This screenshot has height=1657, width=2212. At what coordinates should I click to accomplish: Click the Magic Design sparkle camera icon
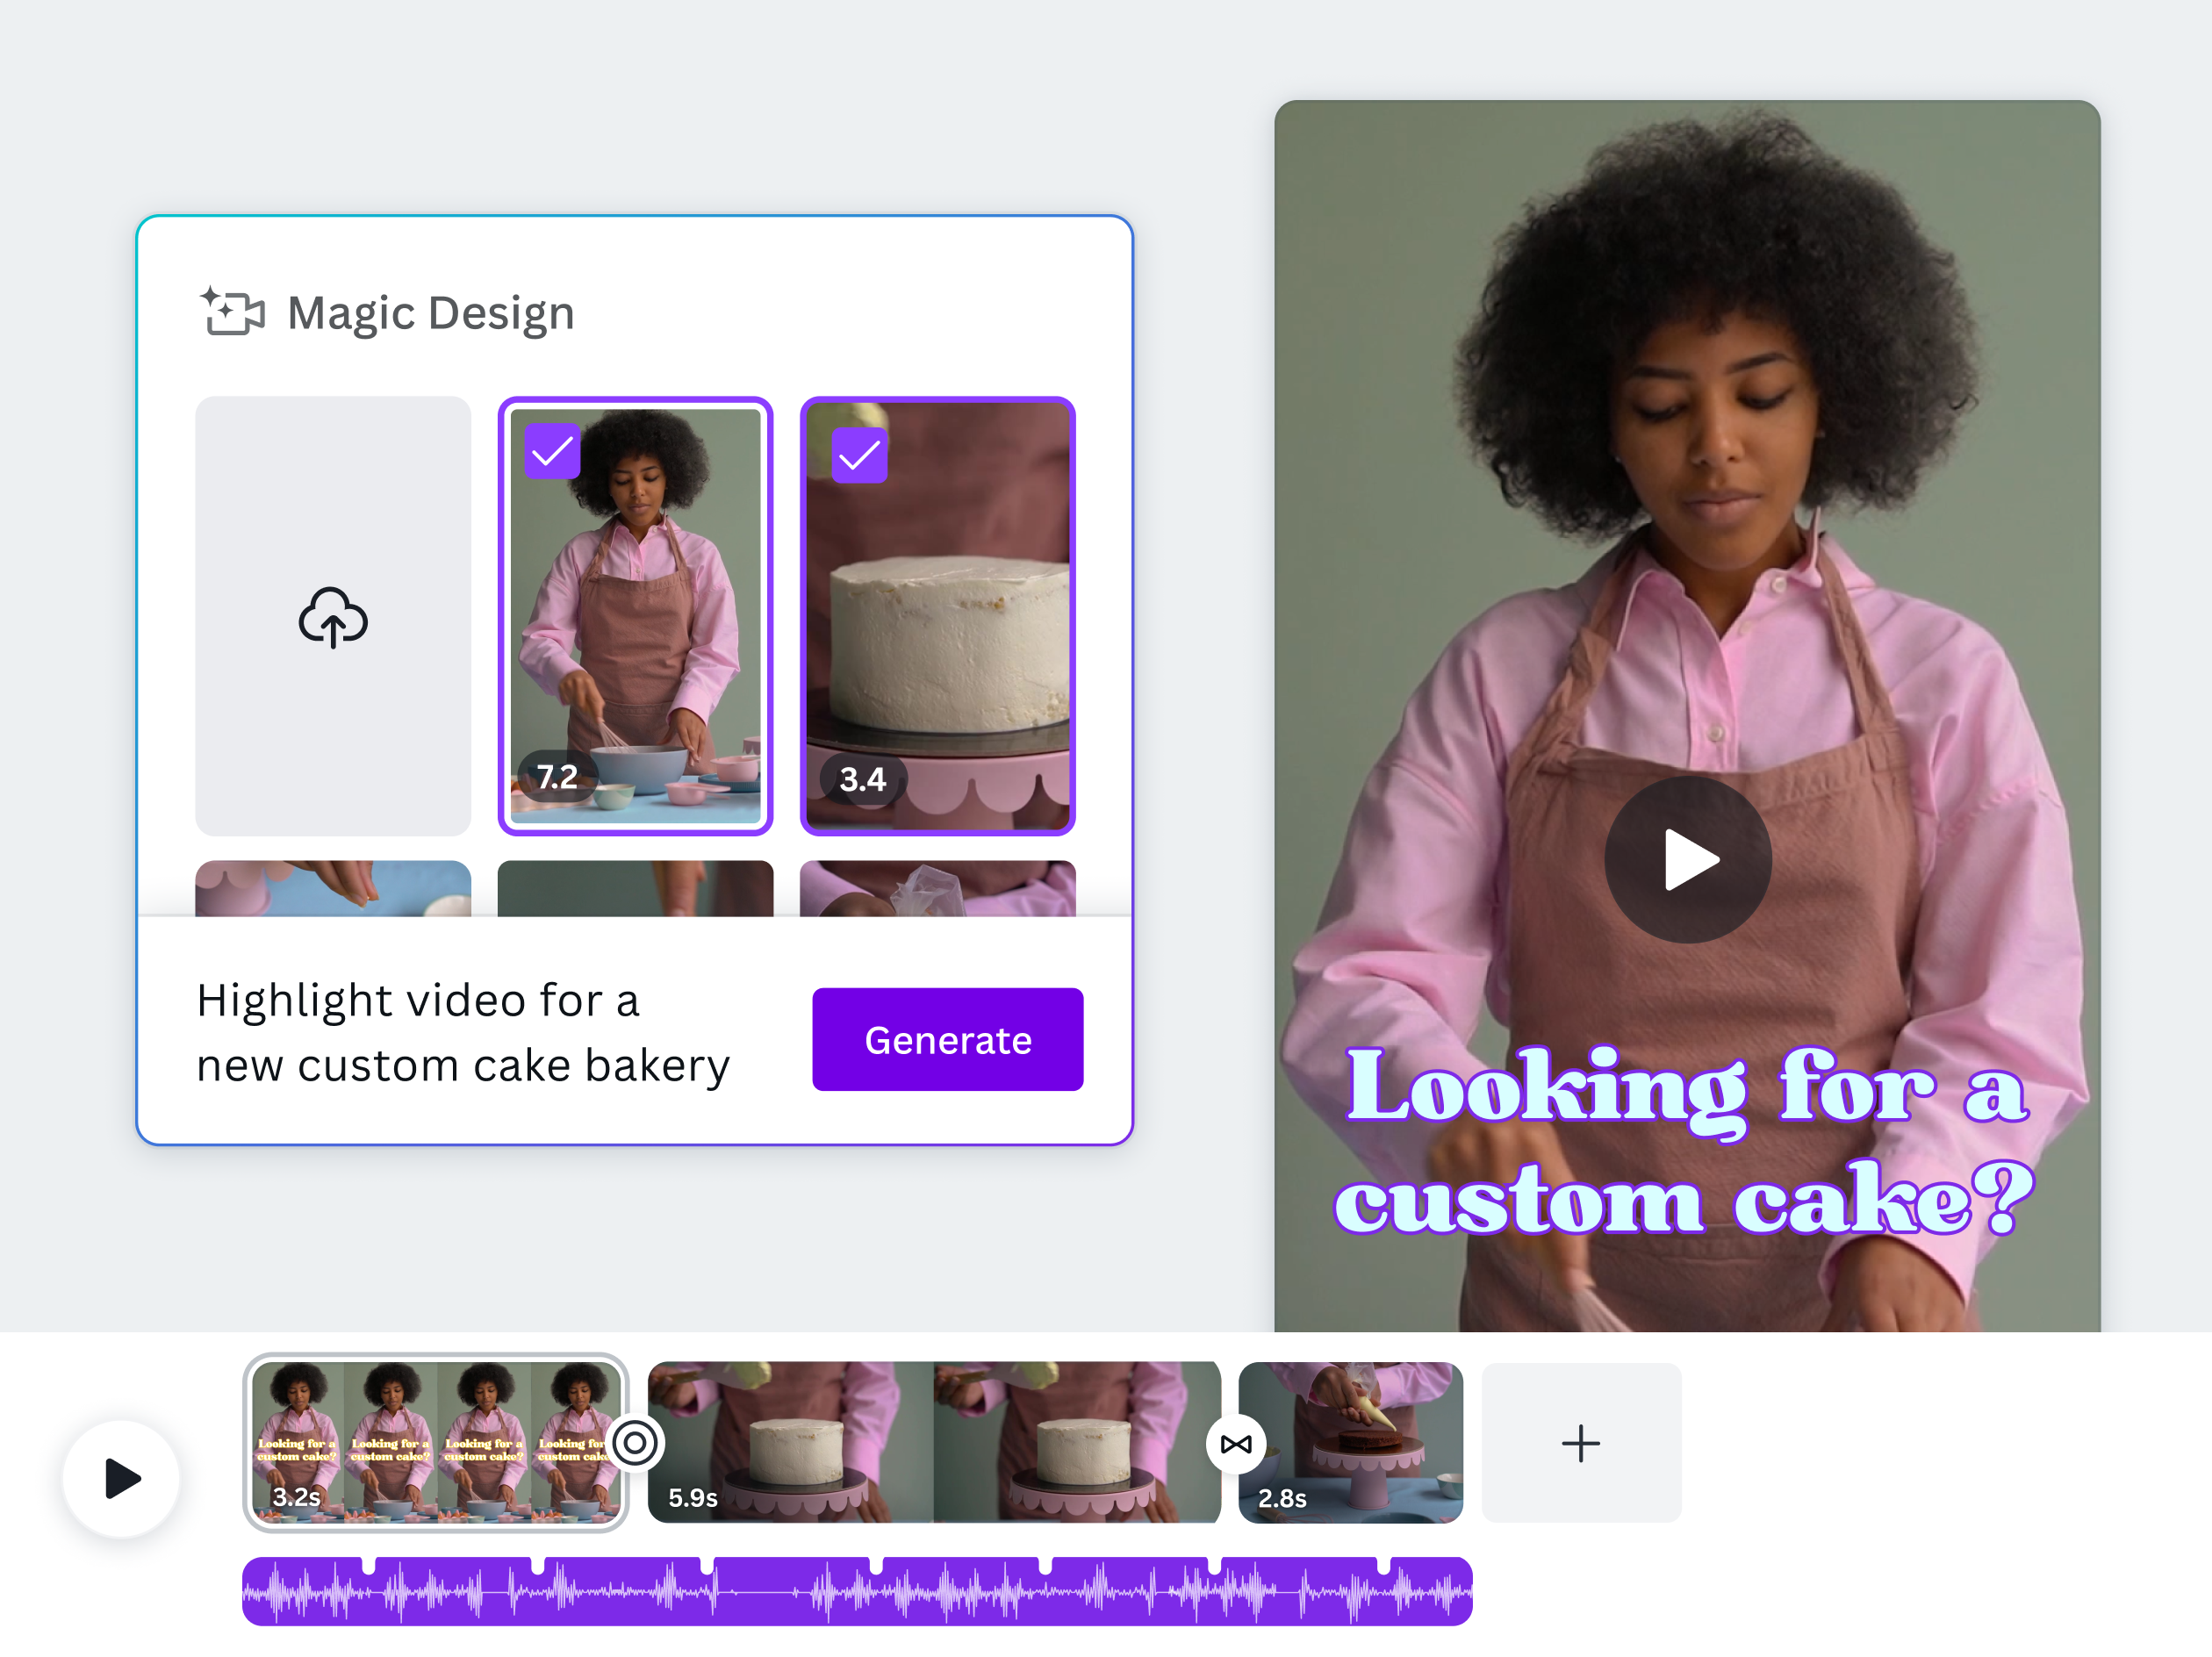pyautogui.click(x=231, y=312)
